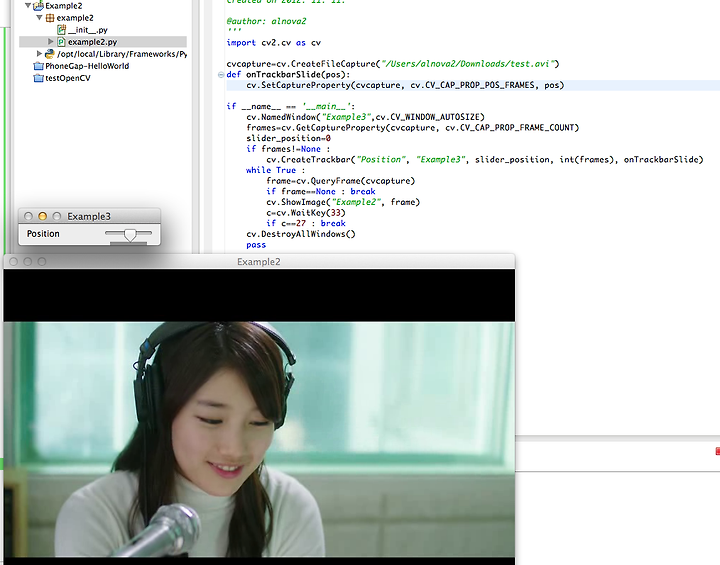Screen dimensions: 720x565
Task: Click the "if __name__ == '__main__':" line
Action: coord(291,106)
